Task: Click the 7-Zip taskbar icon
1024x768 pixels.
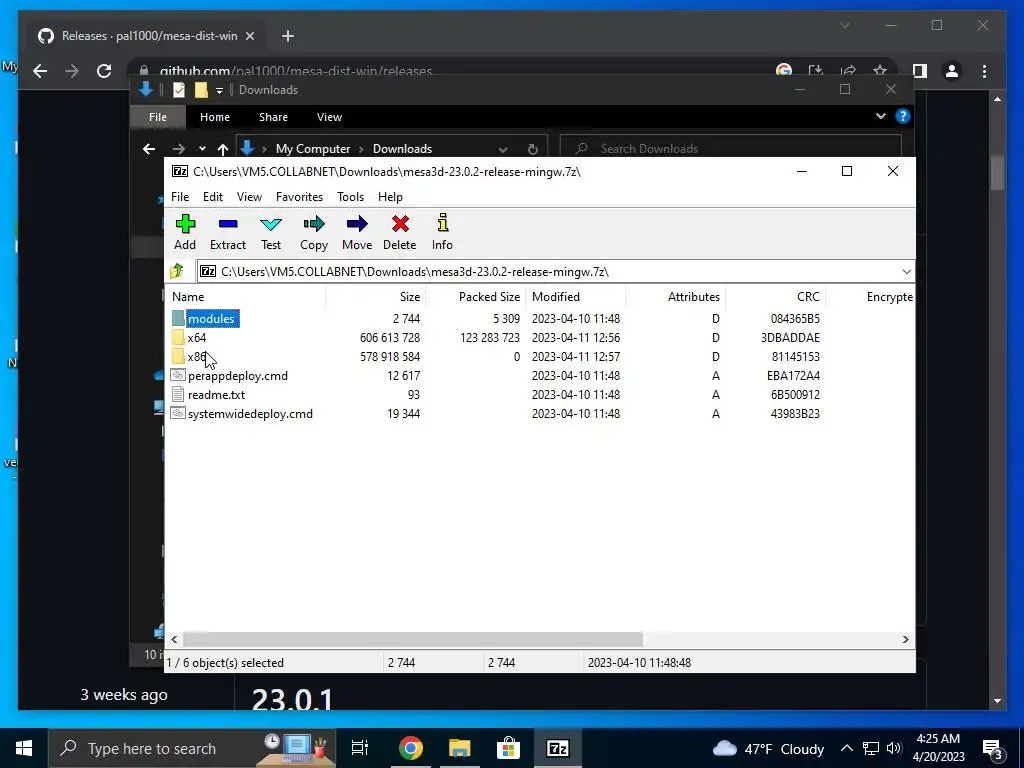Action: [557, 748]
